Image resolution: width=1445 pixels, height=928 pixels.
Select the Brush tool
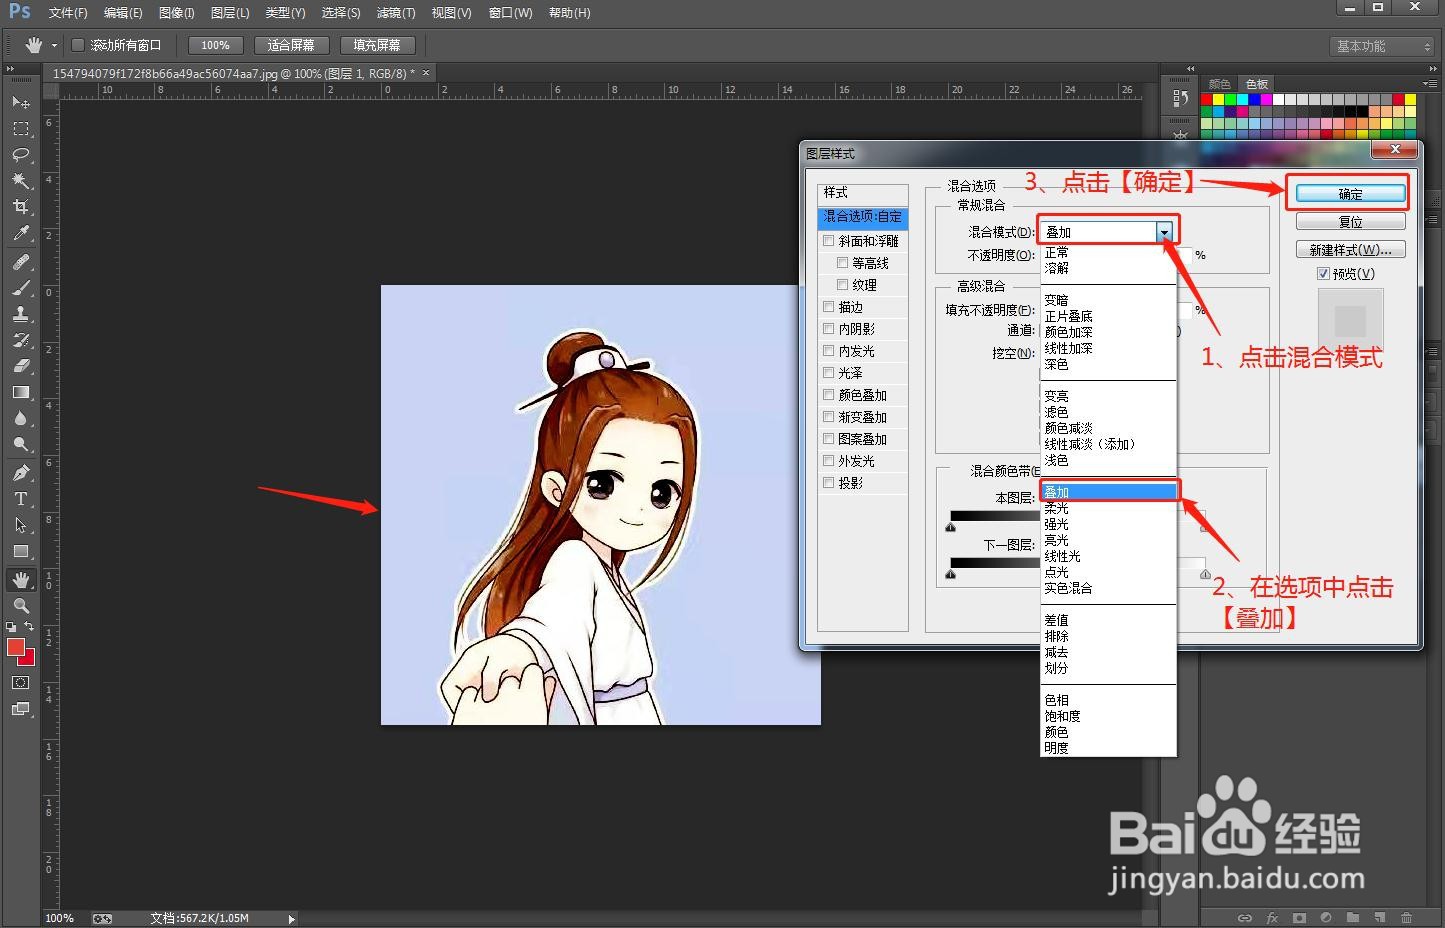[x=20, y=288]
